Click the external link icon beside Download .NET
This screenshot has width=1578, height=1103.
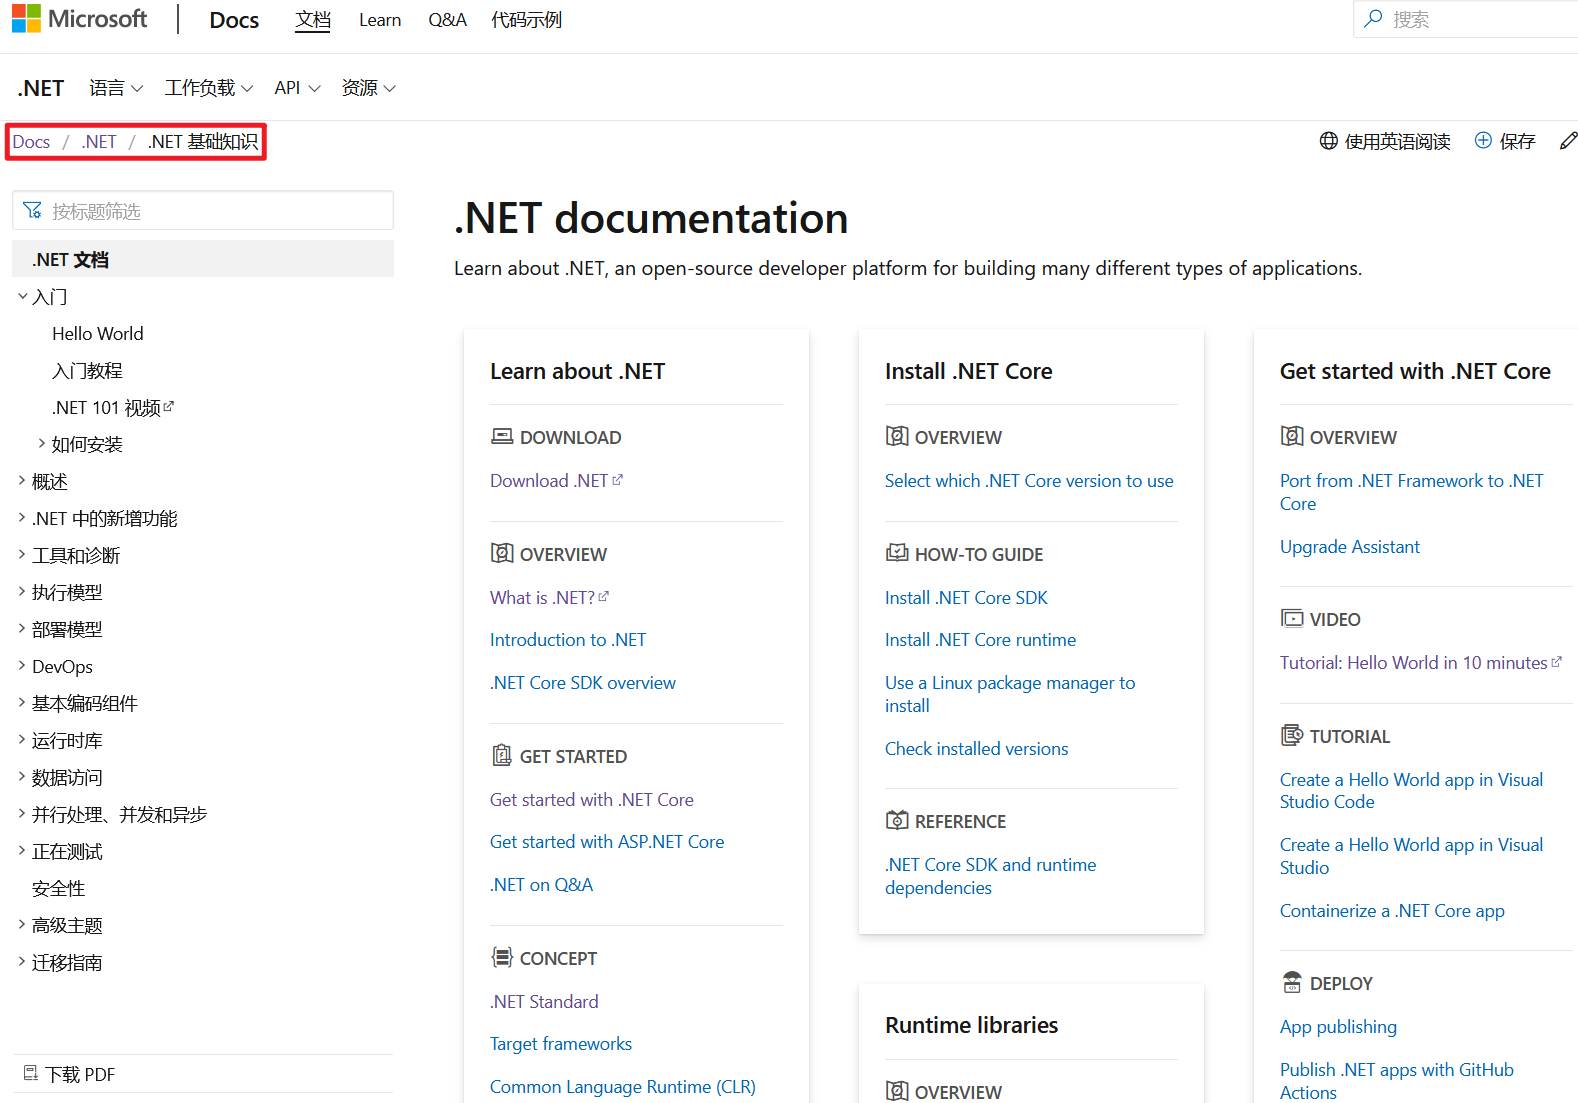click(x=618, y=480)
